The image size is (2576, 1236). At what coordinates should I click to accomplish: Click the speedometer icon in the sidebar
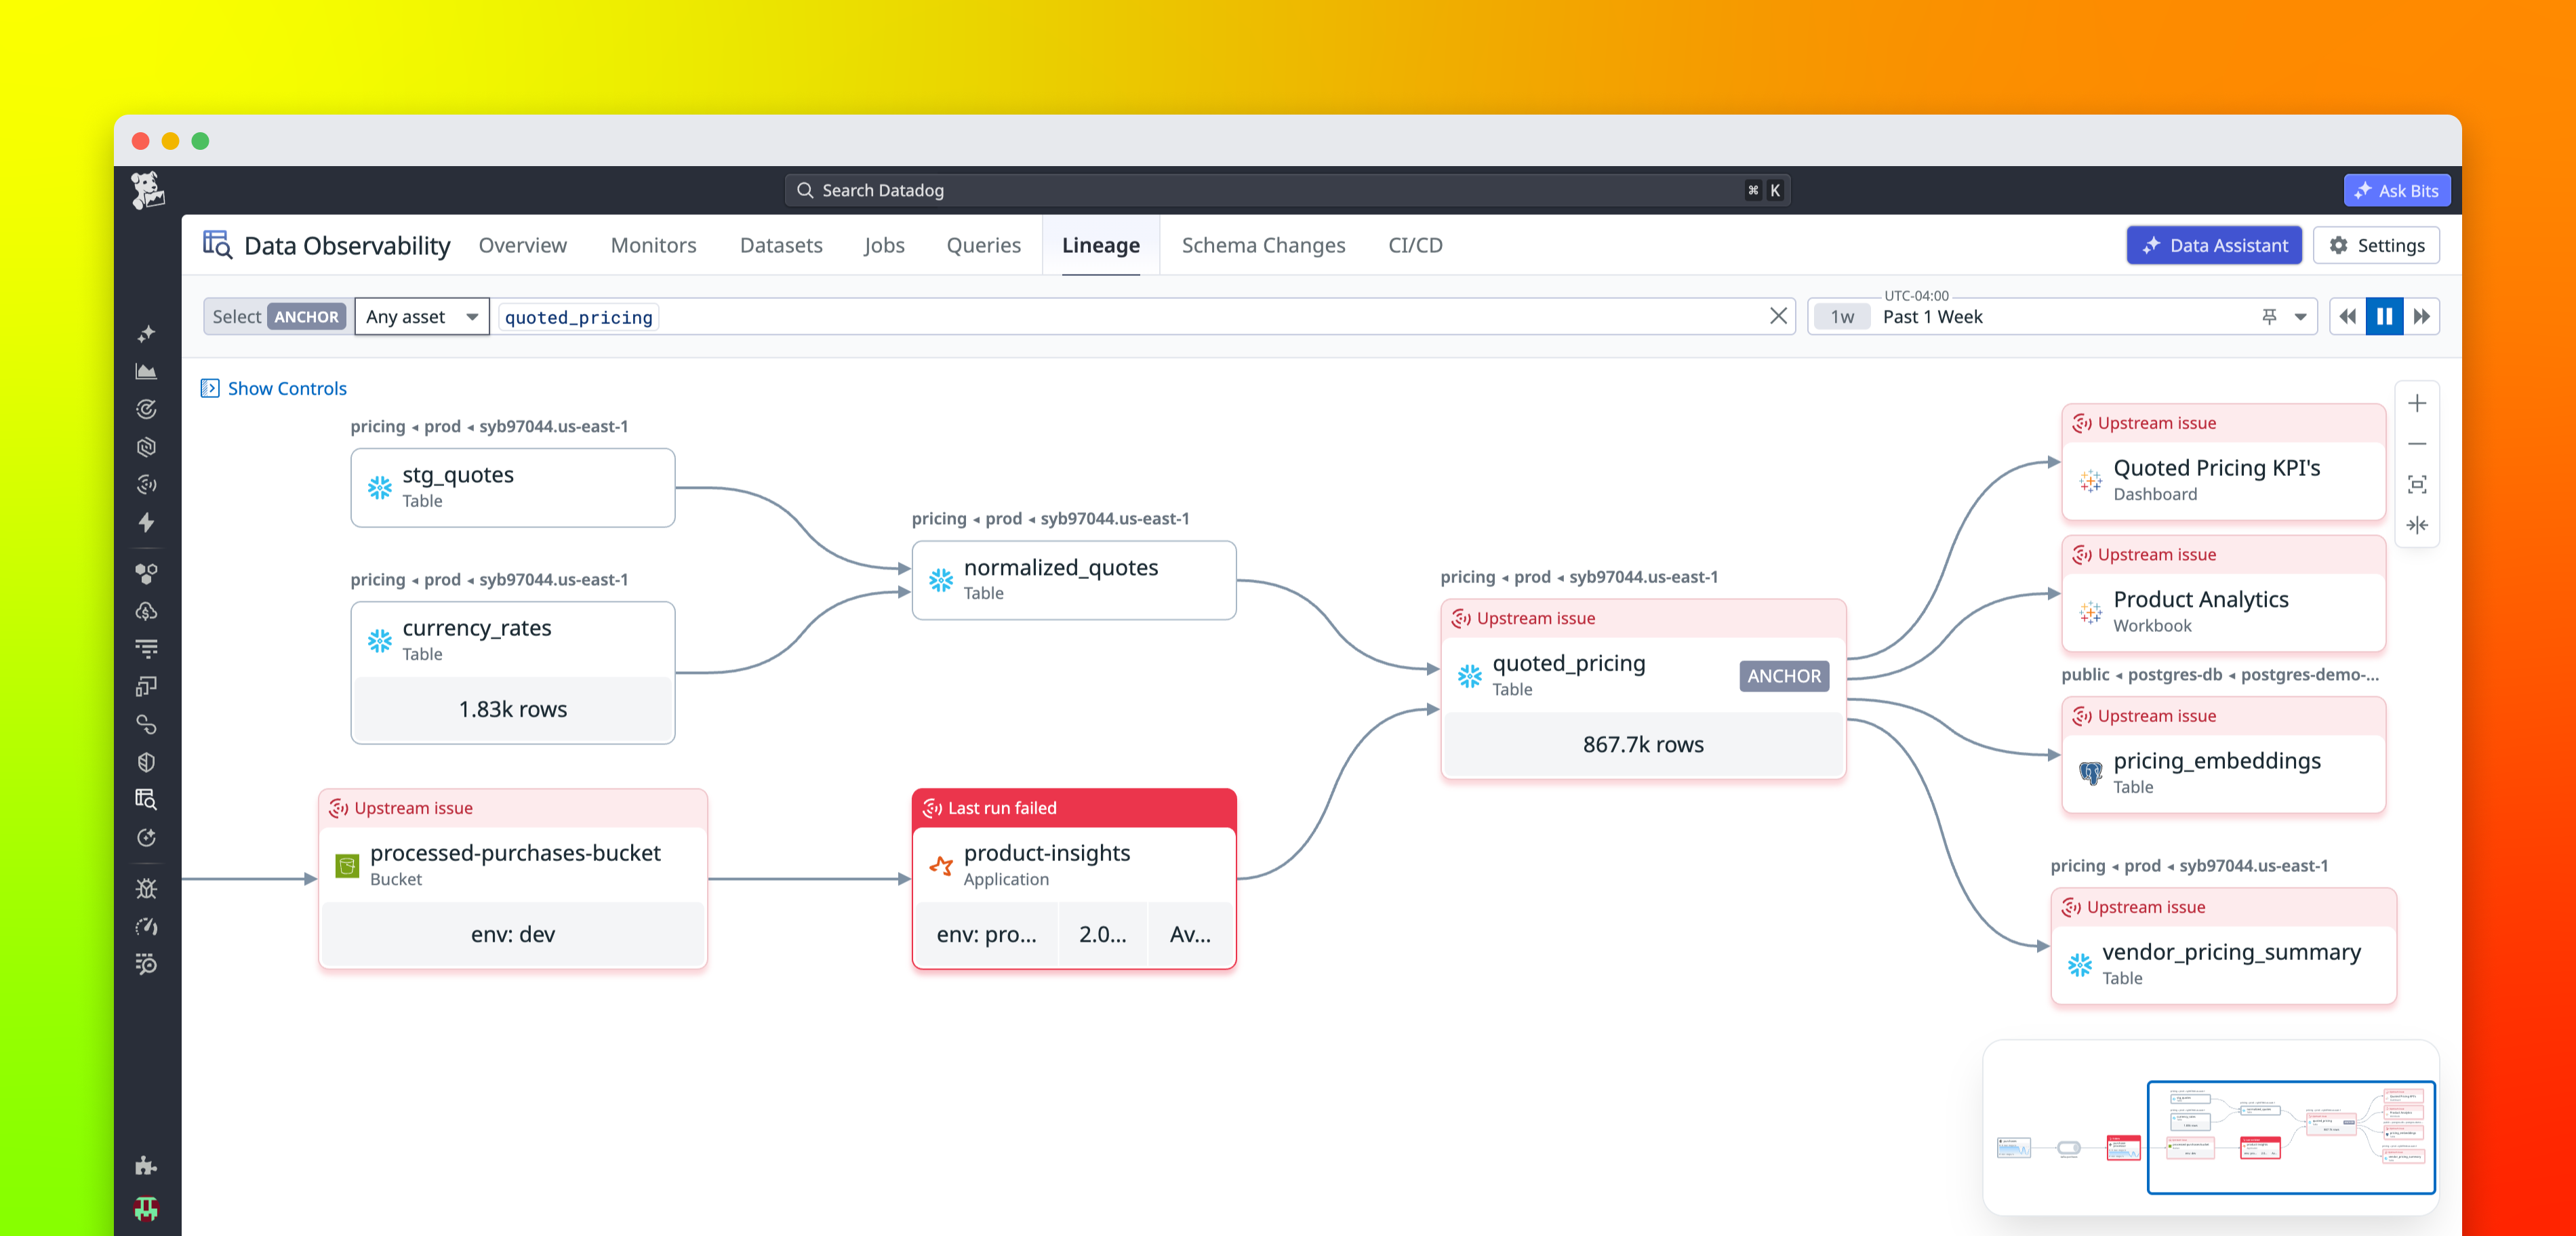coord(146,927)
